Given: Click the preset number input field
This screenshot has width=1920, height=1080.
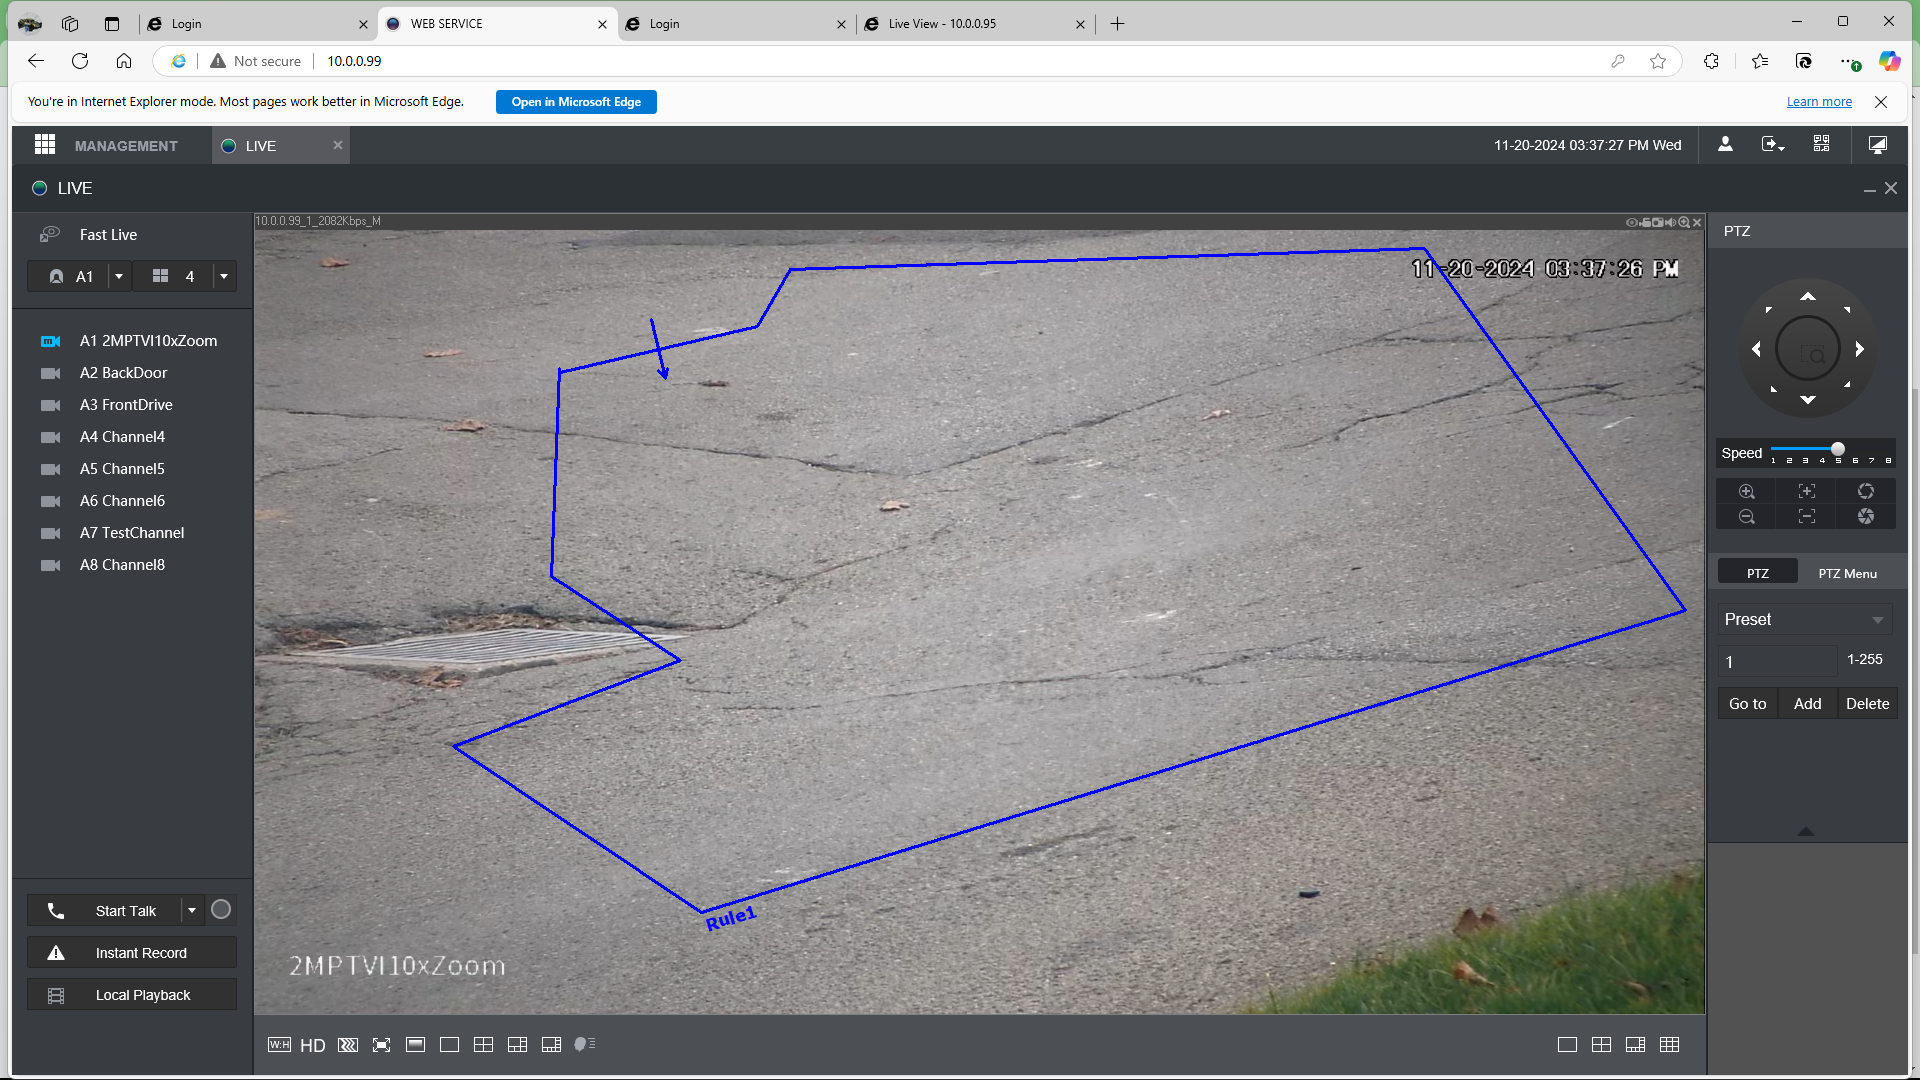Looking at the screenshot, I should [x=1777, y=661].
